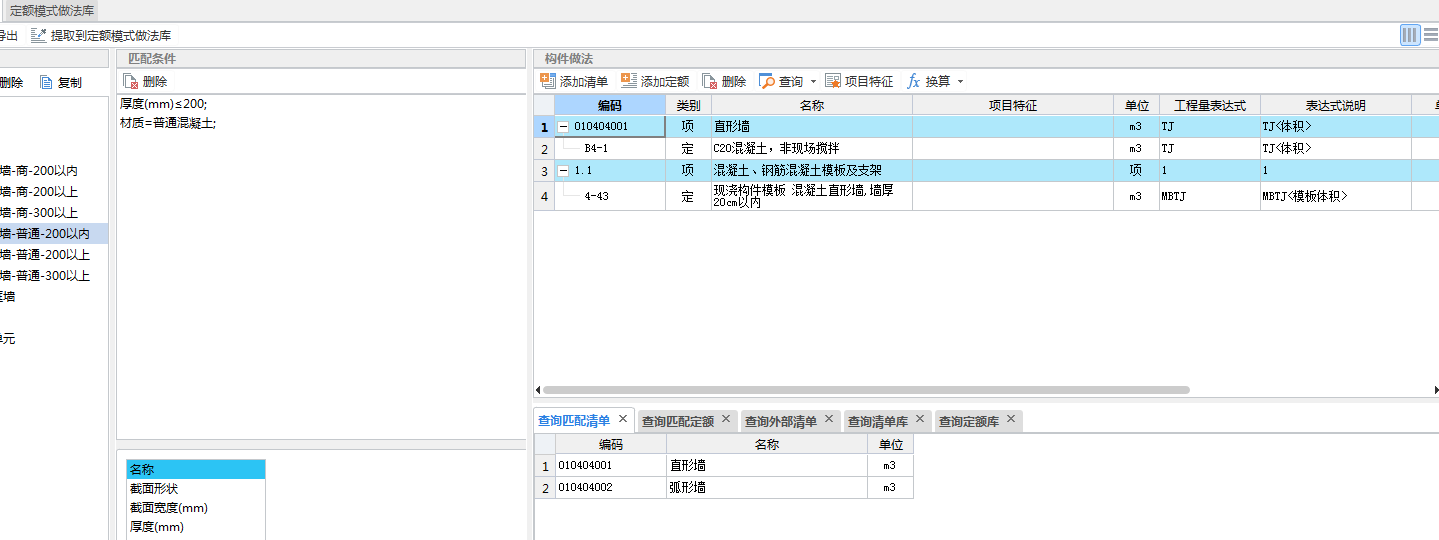This screenshot has height=540, width=1439.
Task: Close the 查询匹配定额 tab
Action: tap(726, 419)
